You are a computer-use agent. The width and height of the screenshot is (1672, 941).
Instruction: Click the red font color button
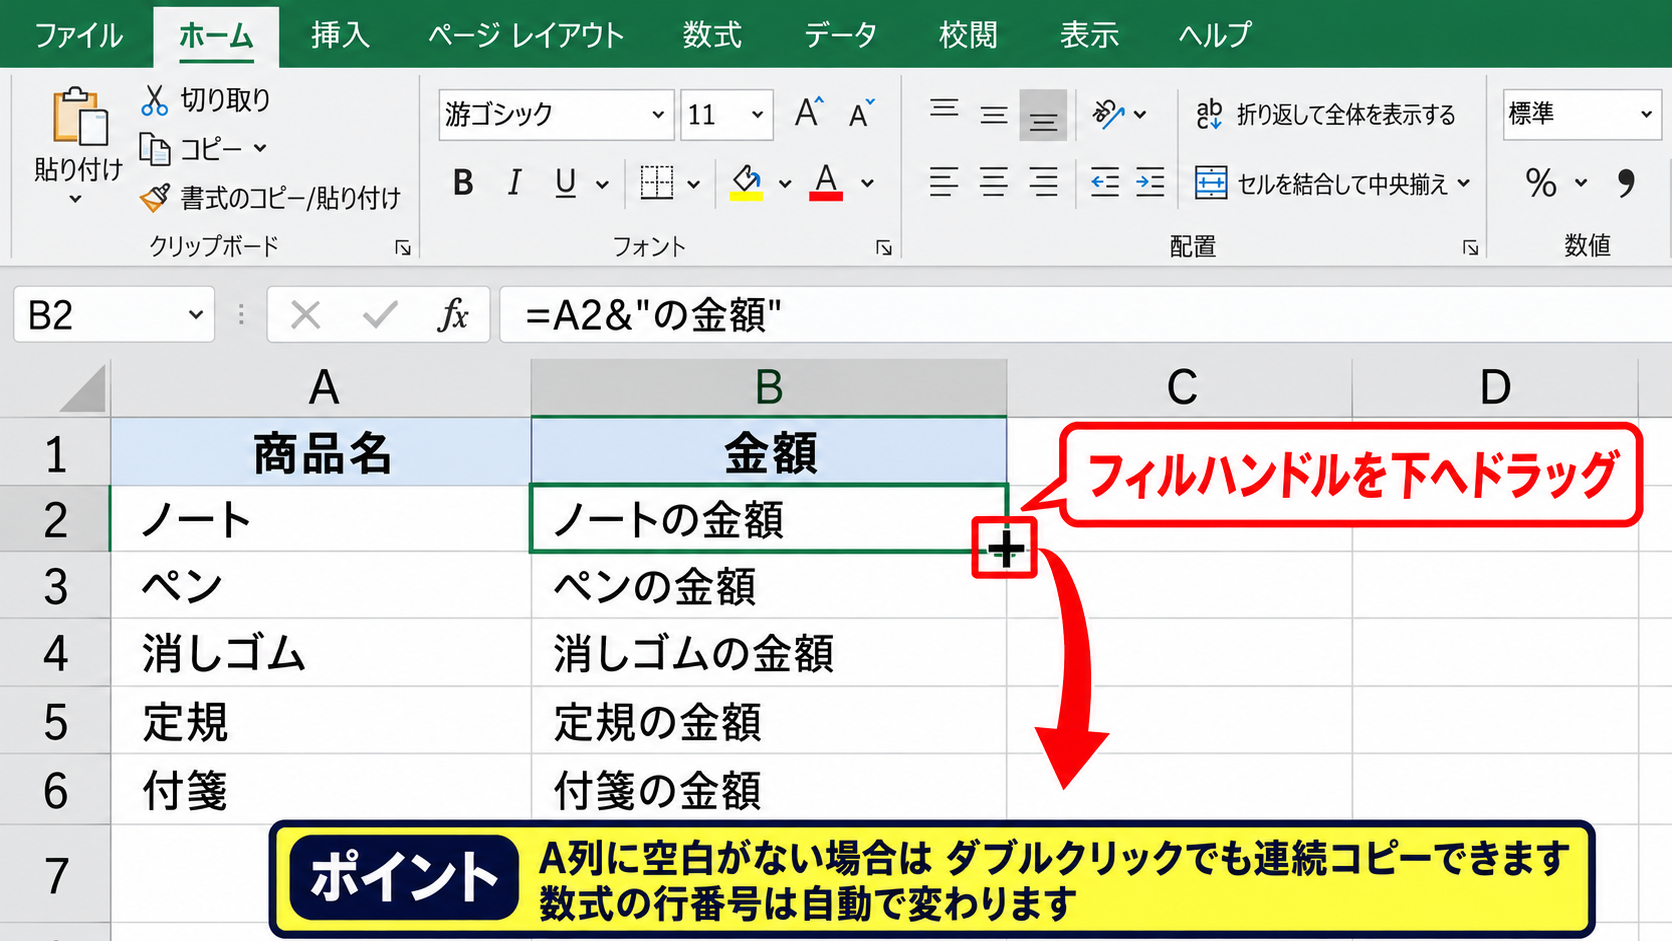tap(826, 183)
